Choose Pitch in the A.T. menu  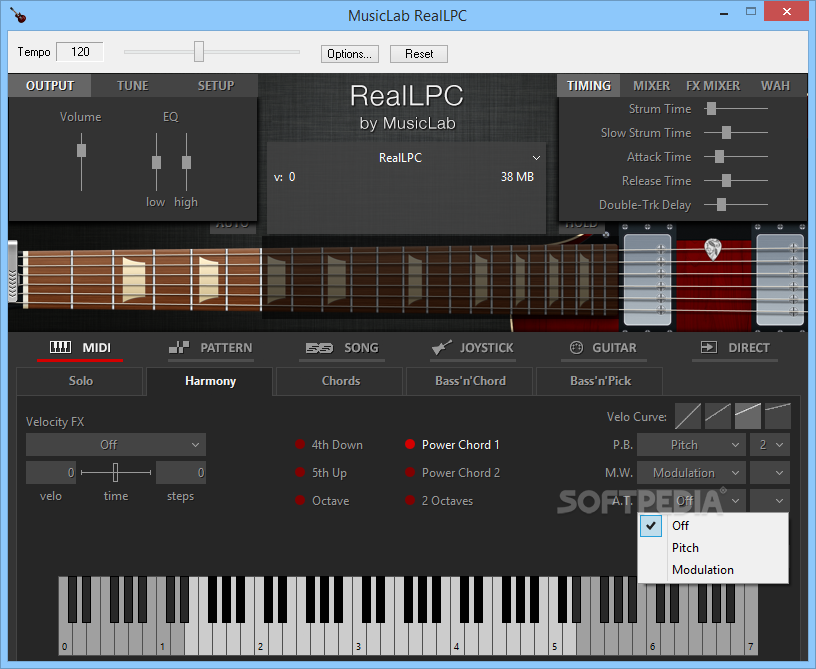713,548
